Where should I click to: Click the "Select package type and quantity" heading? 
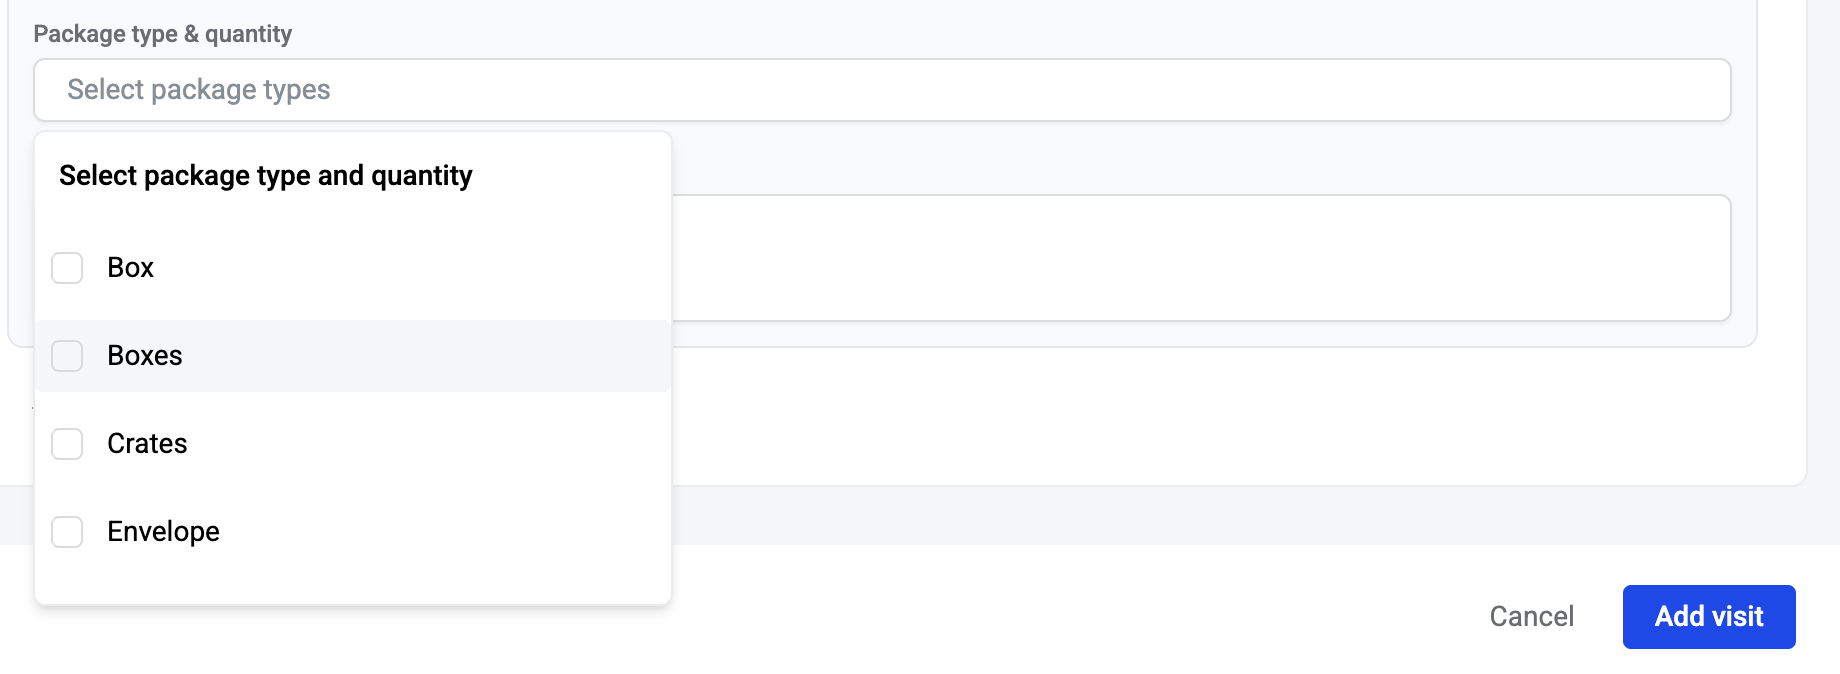click(265, 176)
